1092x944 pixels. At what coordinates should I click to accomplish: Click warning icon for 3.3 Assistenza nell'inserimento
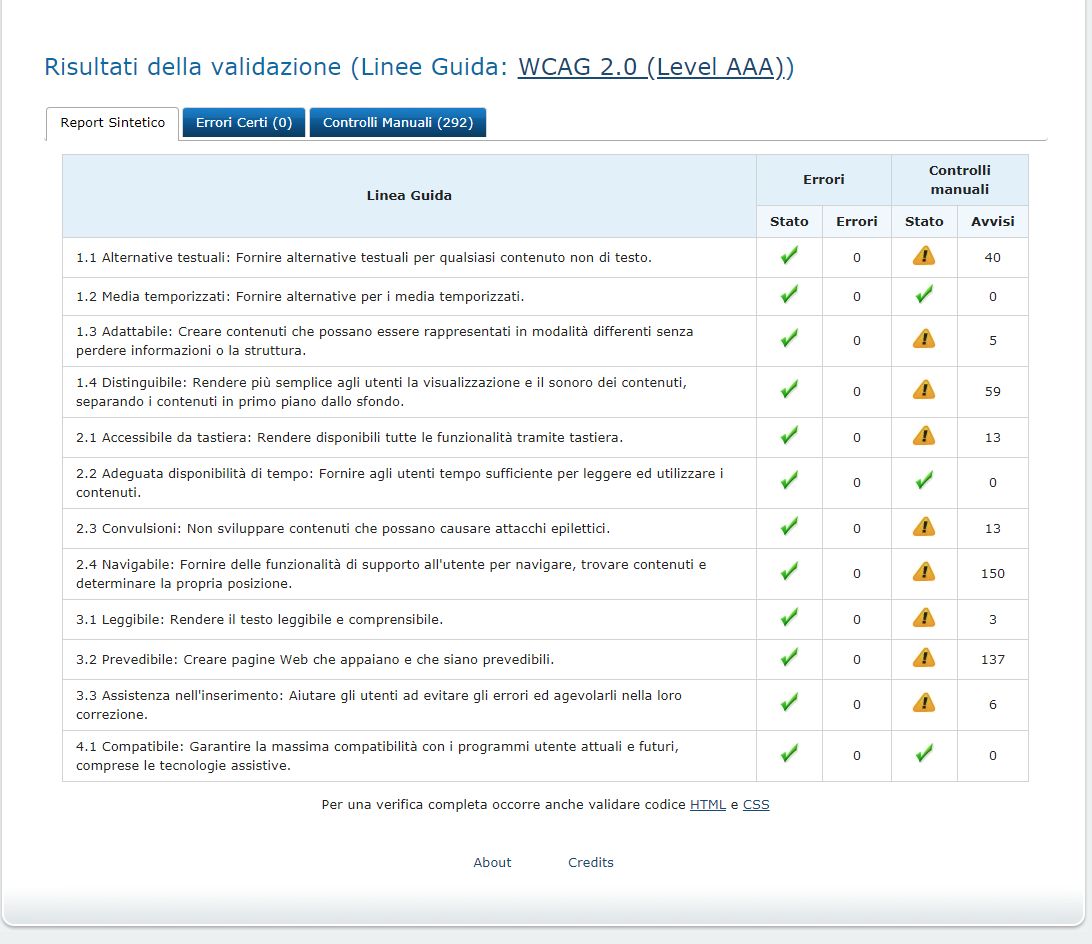924,704
